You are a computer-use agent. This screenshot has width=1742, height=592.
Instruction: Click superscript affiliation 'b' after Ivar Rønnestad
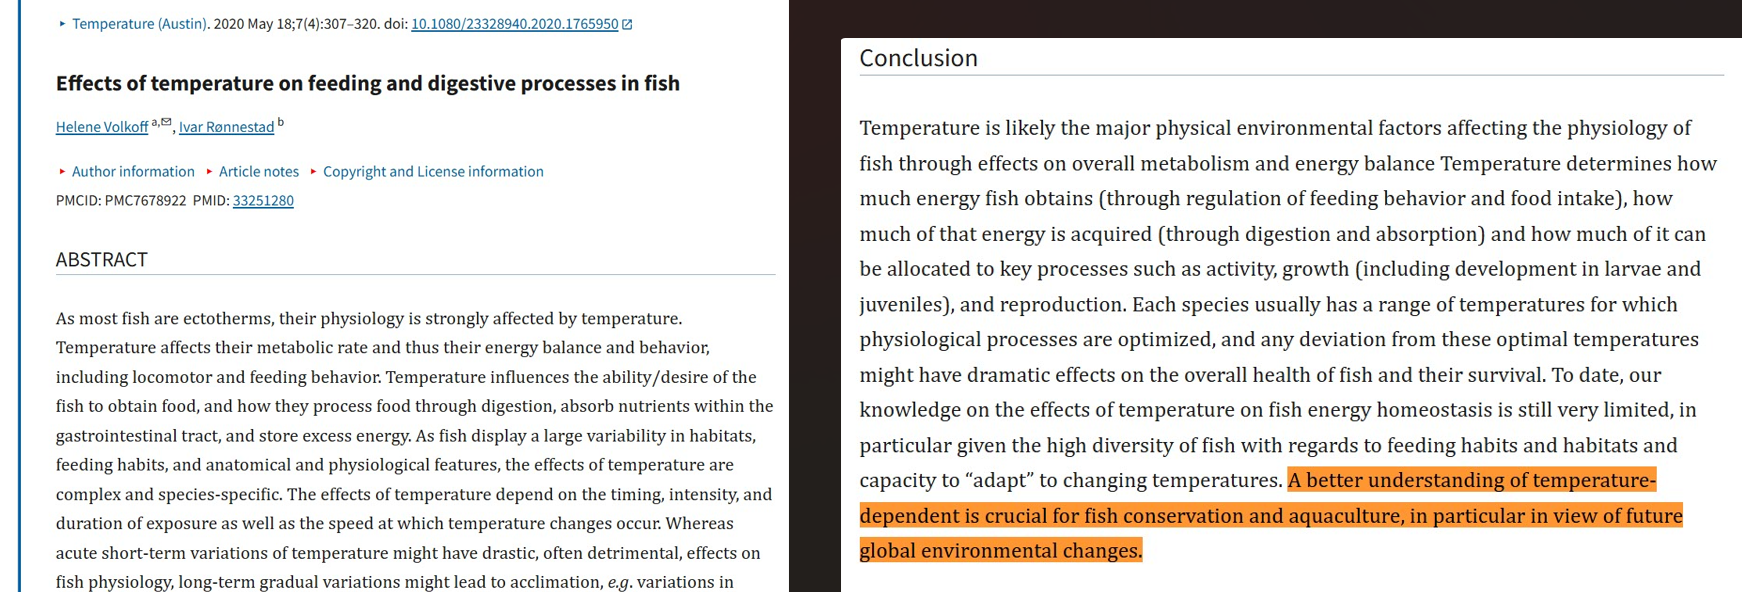(279, 123)
